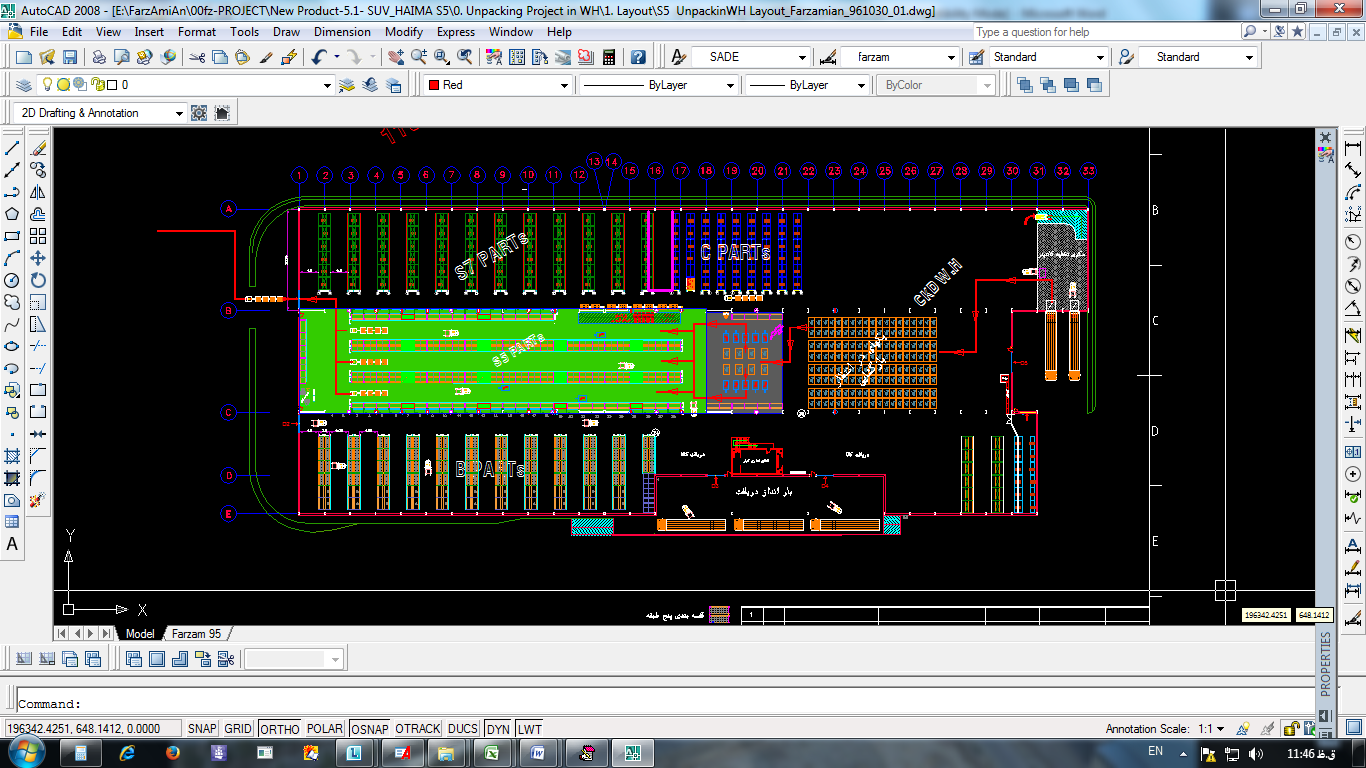Open the Layer Properties Manager
Viewport: 1366px width, 768px height.
coord(25,85)
